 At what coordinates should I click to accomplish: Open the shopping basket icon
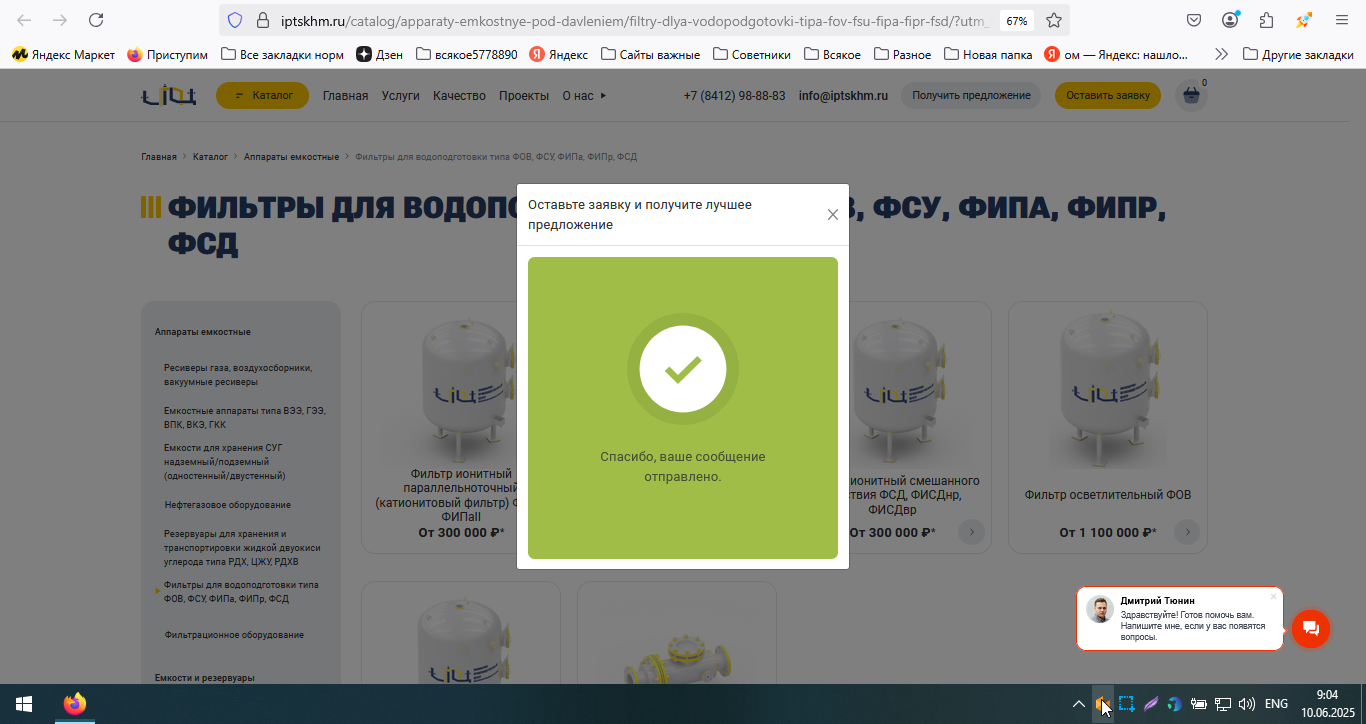click(1191, 96)
